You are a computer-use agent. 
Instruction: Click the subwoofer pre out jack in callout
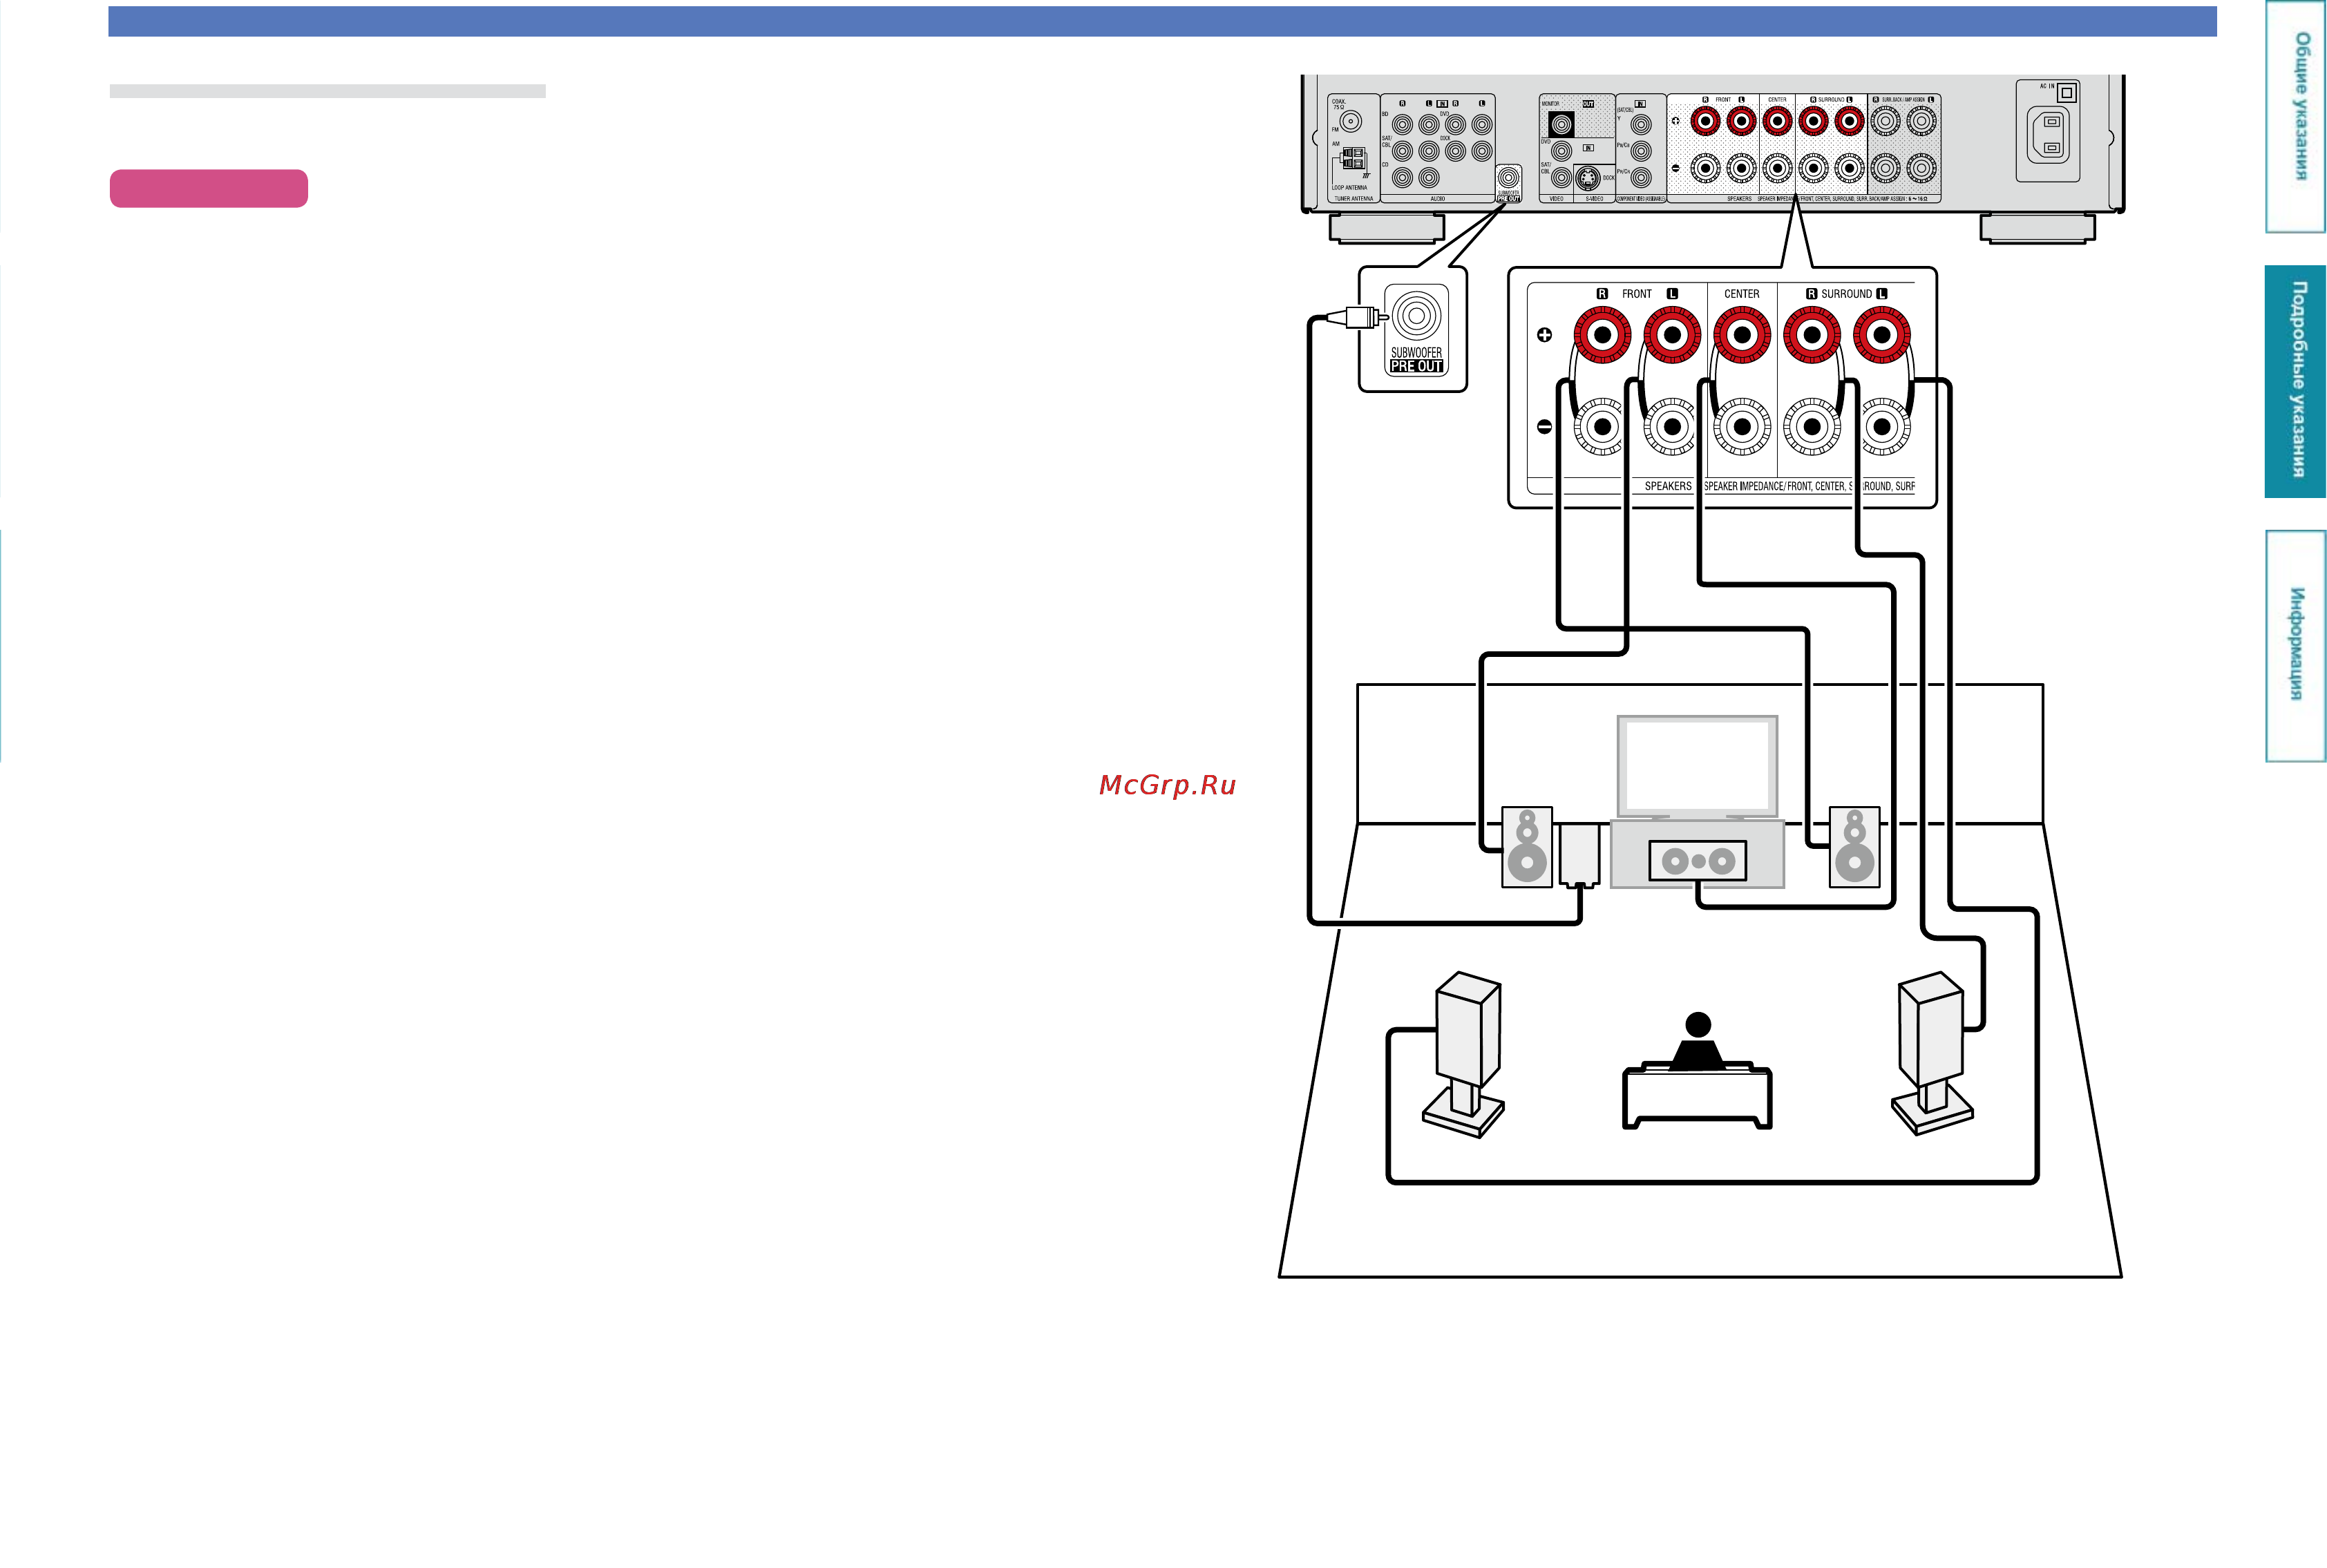pyautogui.click(x=1416, y=316)
